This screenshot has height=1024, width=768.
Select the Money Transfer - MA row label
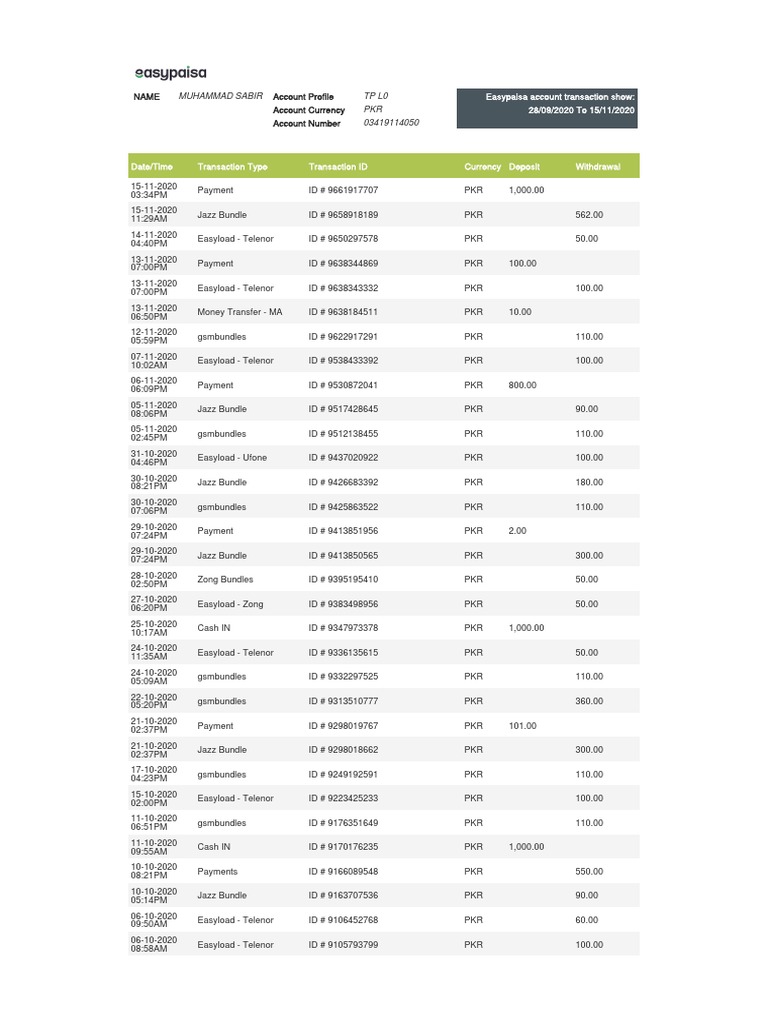pyautogui.click(x=240, y=312)
